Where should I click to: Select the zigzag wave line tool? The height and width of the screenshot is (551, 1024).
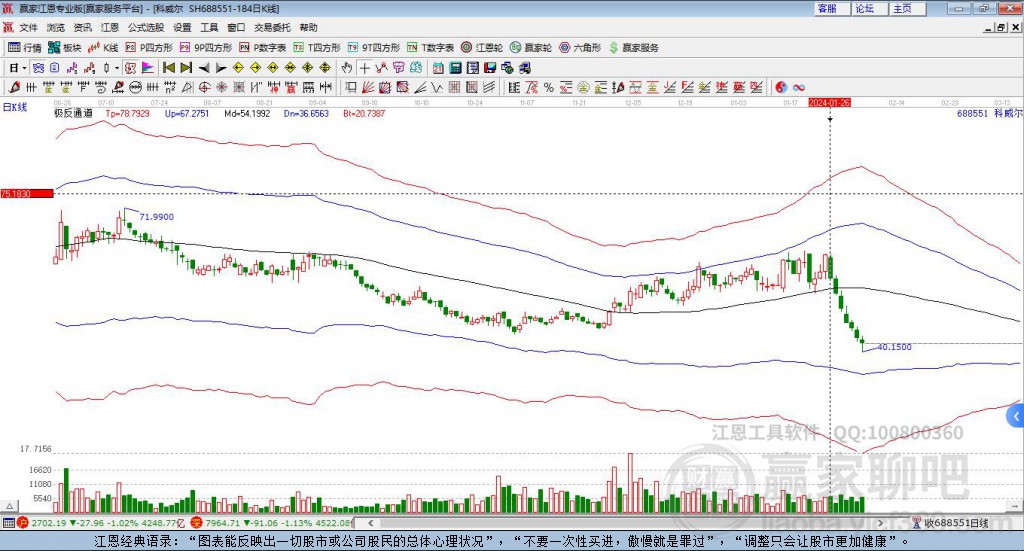click(438, 87)
